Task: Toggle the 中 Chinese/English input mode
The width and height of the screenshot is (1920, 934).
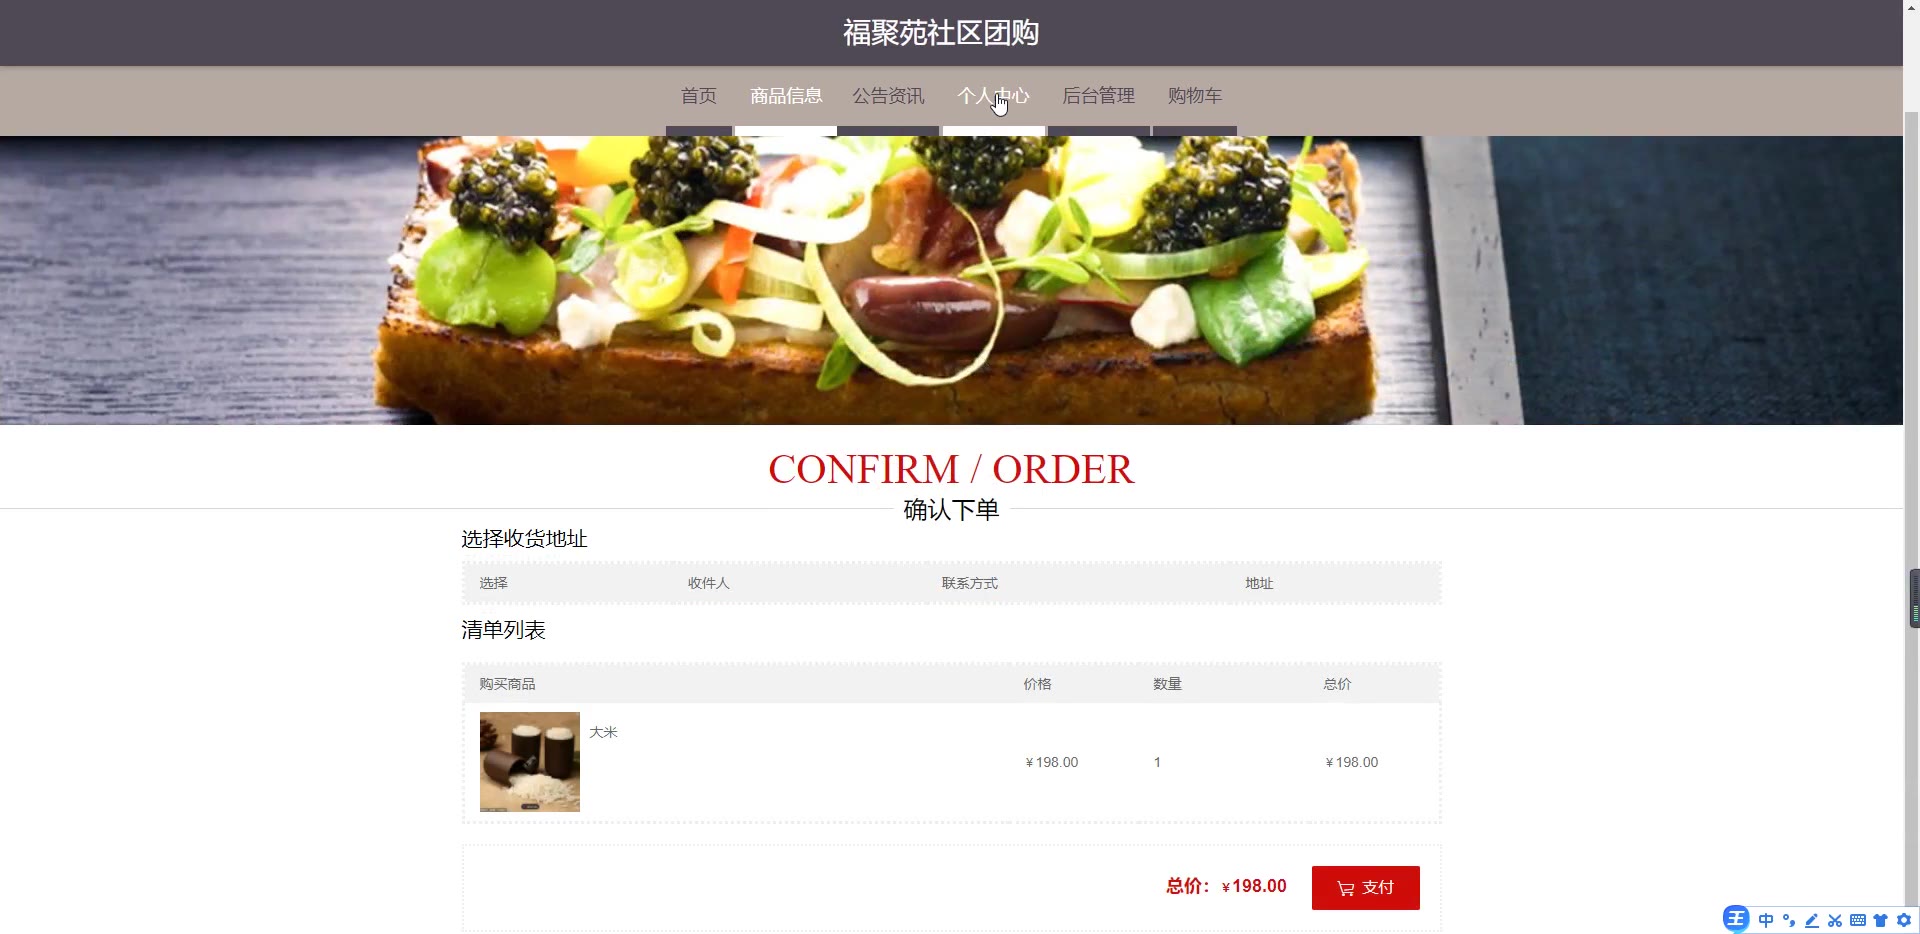Action: pos(1766,920)
